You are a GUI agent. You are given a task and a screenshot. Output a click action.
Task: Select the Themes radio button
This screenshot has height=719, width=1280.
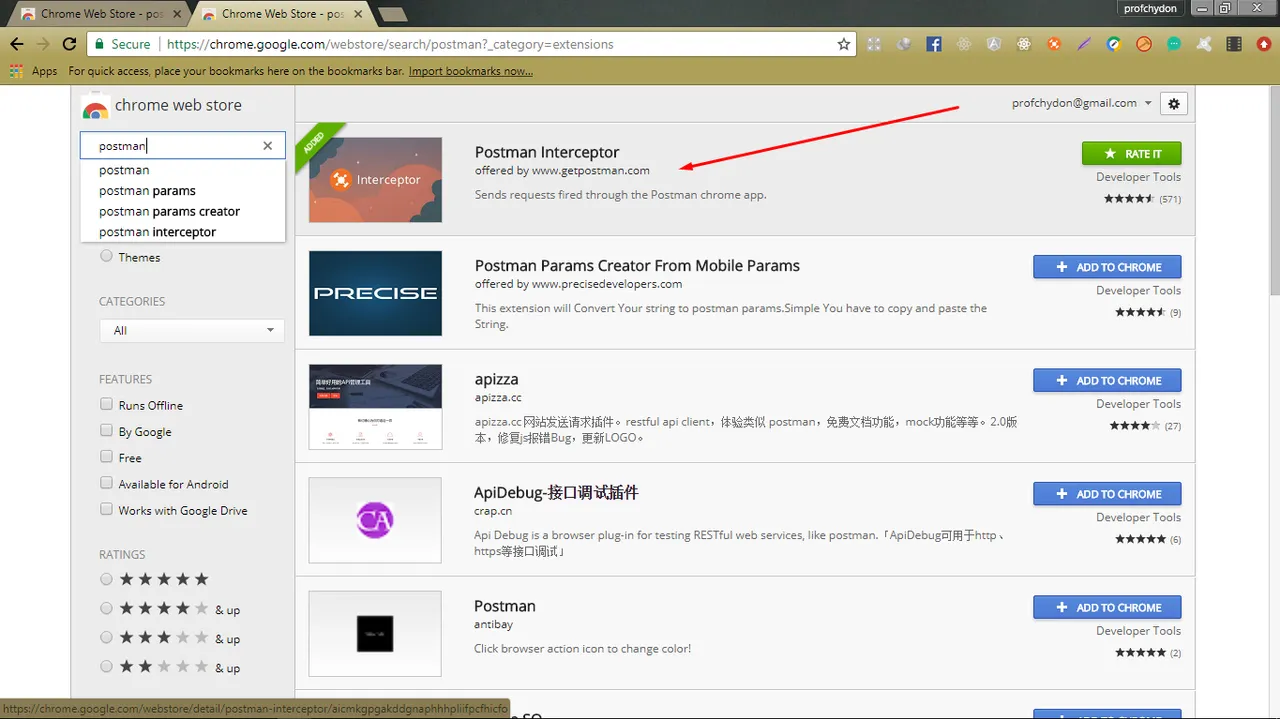coord(106,256)
